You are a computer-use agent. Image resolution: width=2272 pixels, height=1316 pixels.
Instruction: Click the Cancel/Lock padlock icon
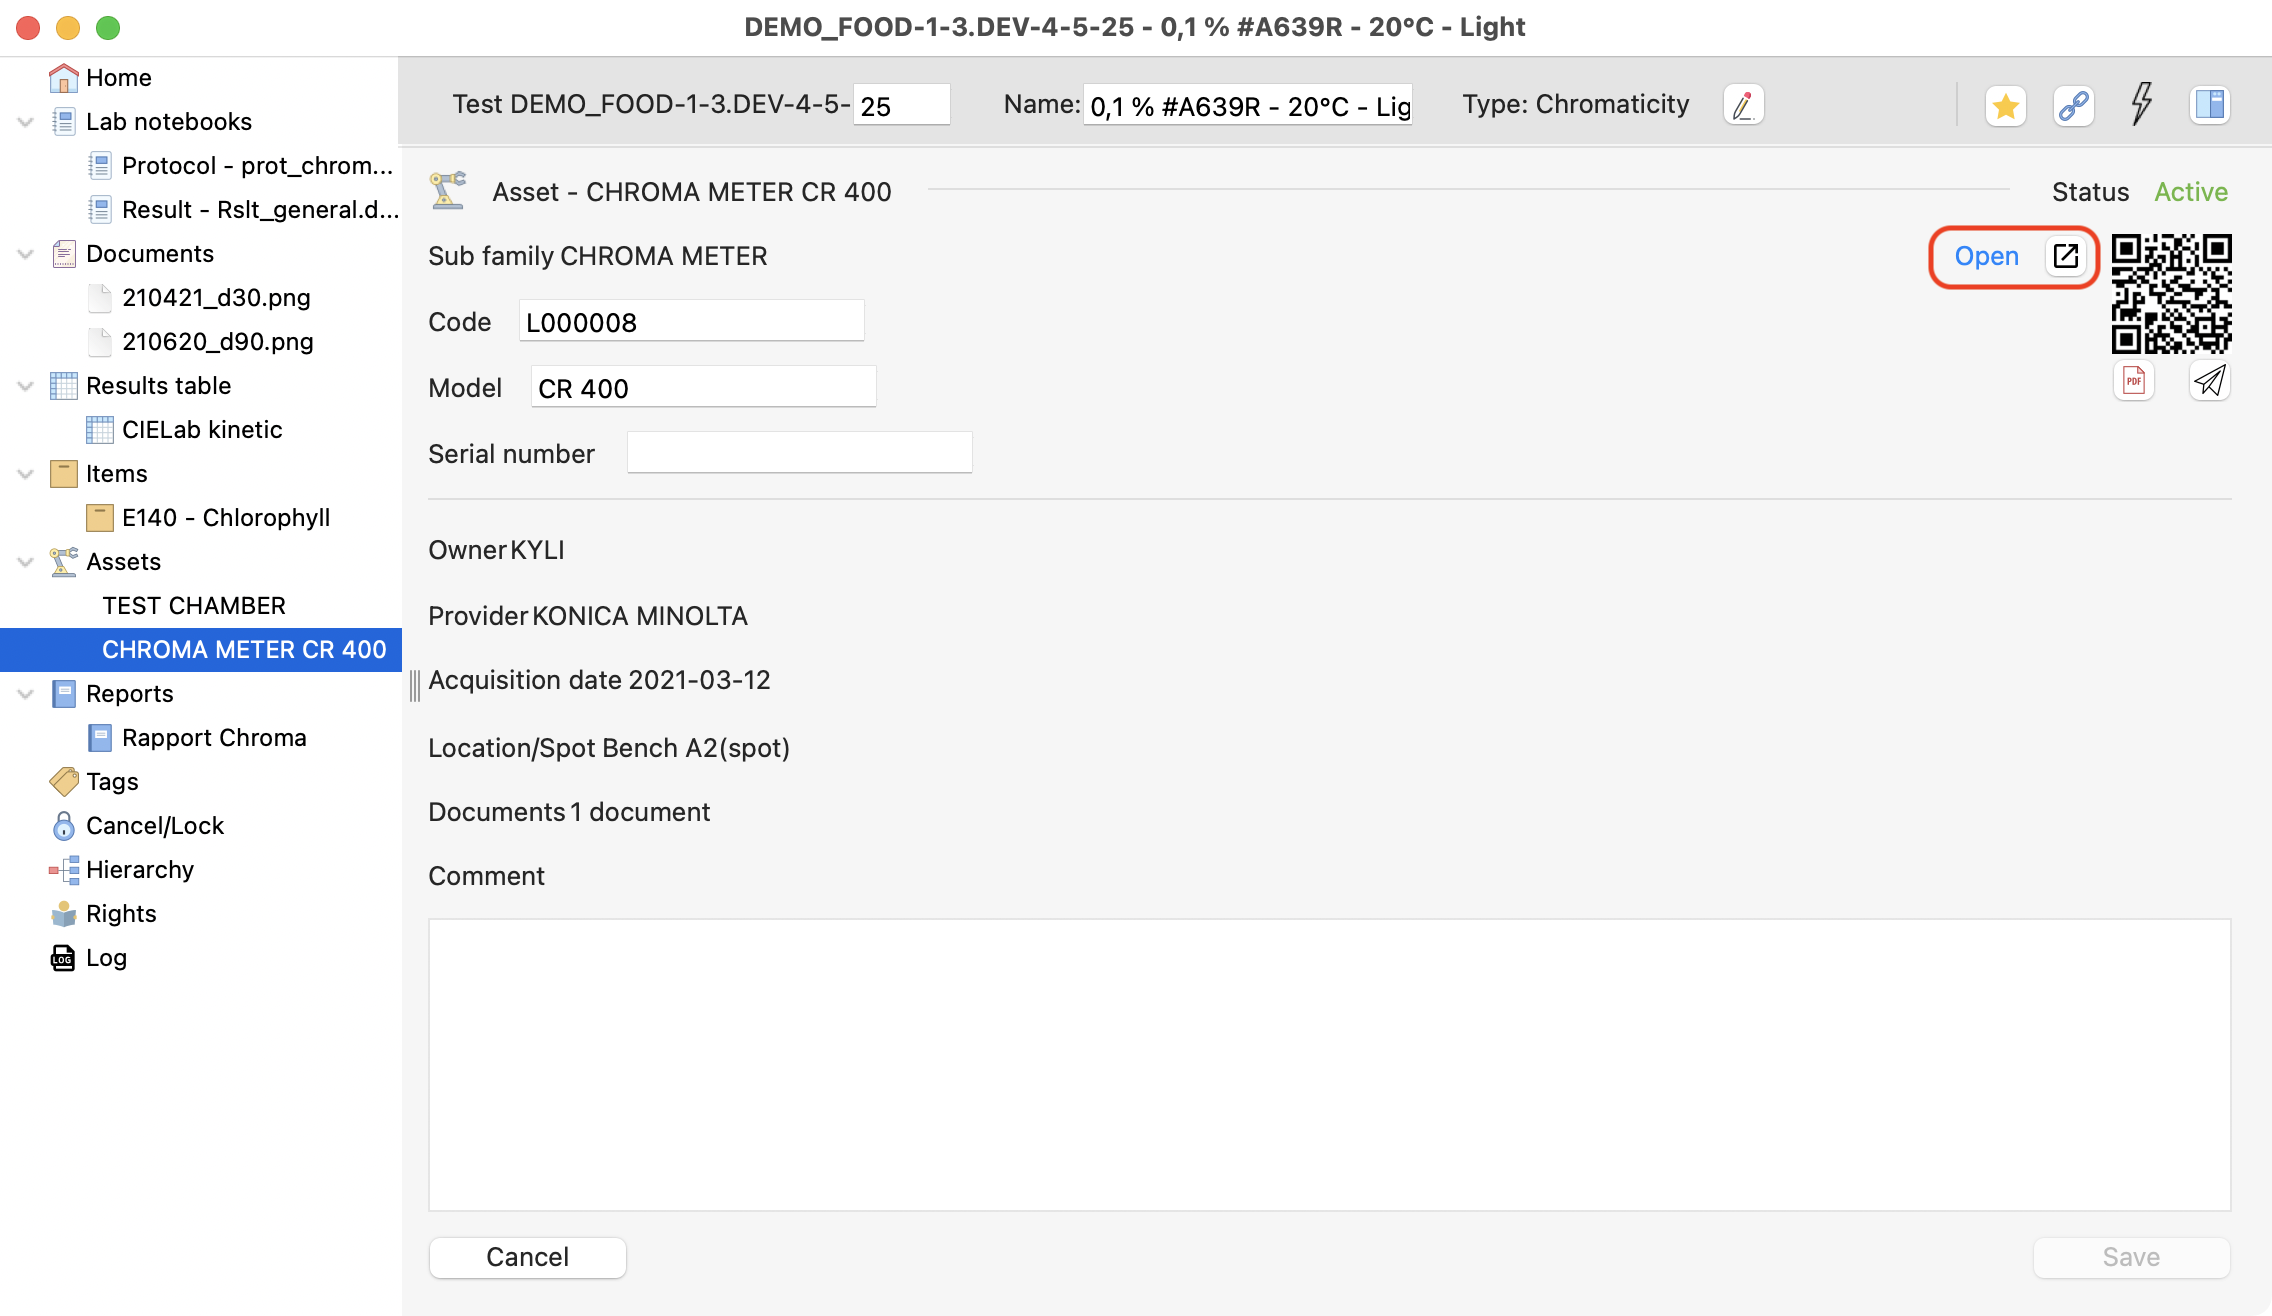click(63, 826)
